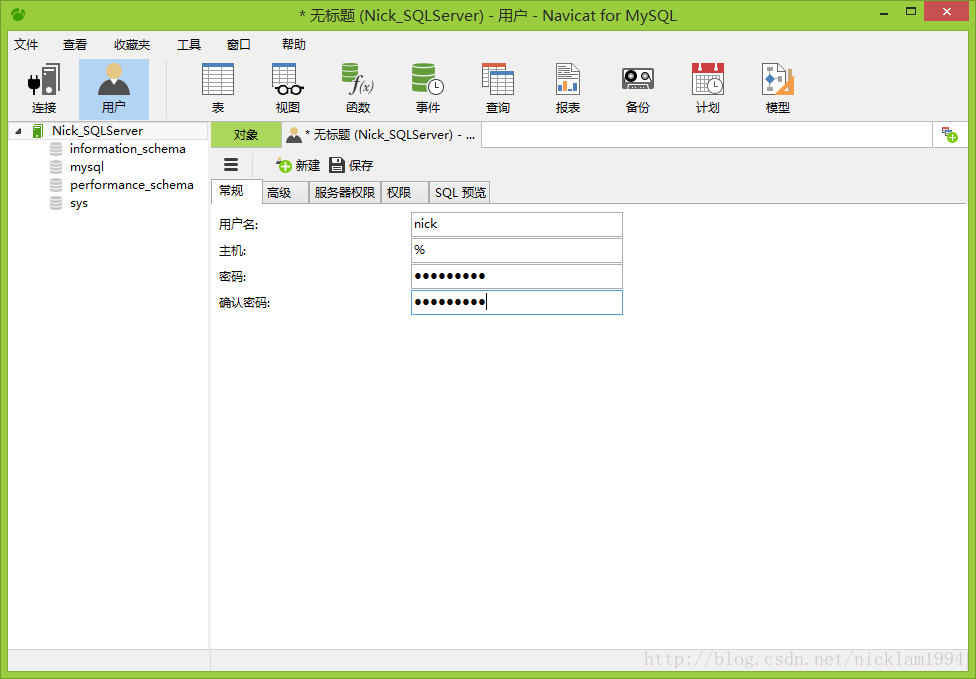
Task: Open the 查询 query icon
Action: click(x=498, y=88)
